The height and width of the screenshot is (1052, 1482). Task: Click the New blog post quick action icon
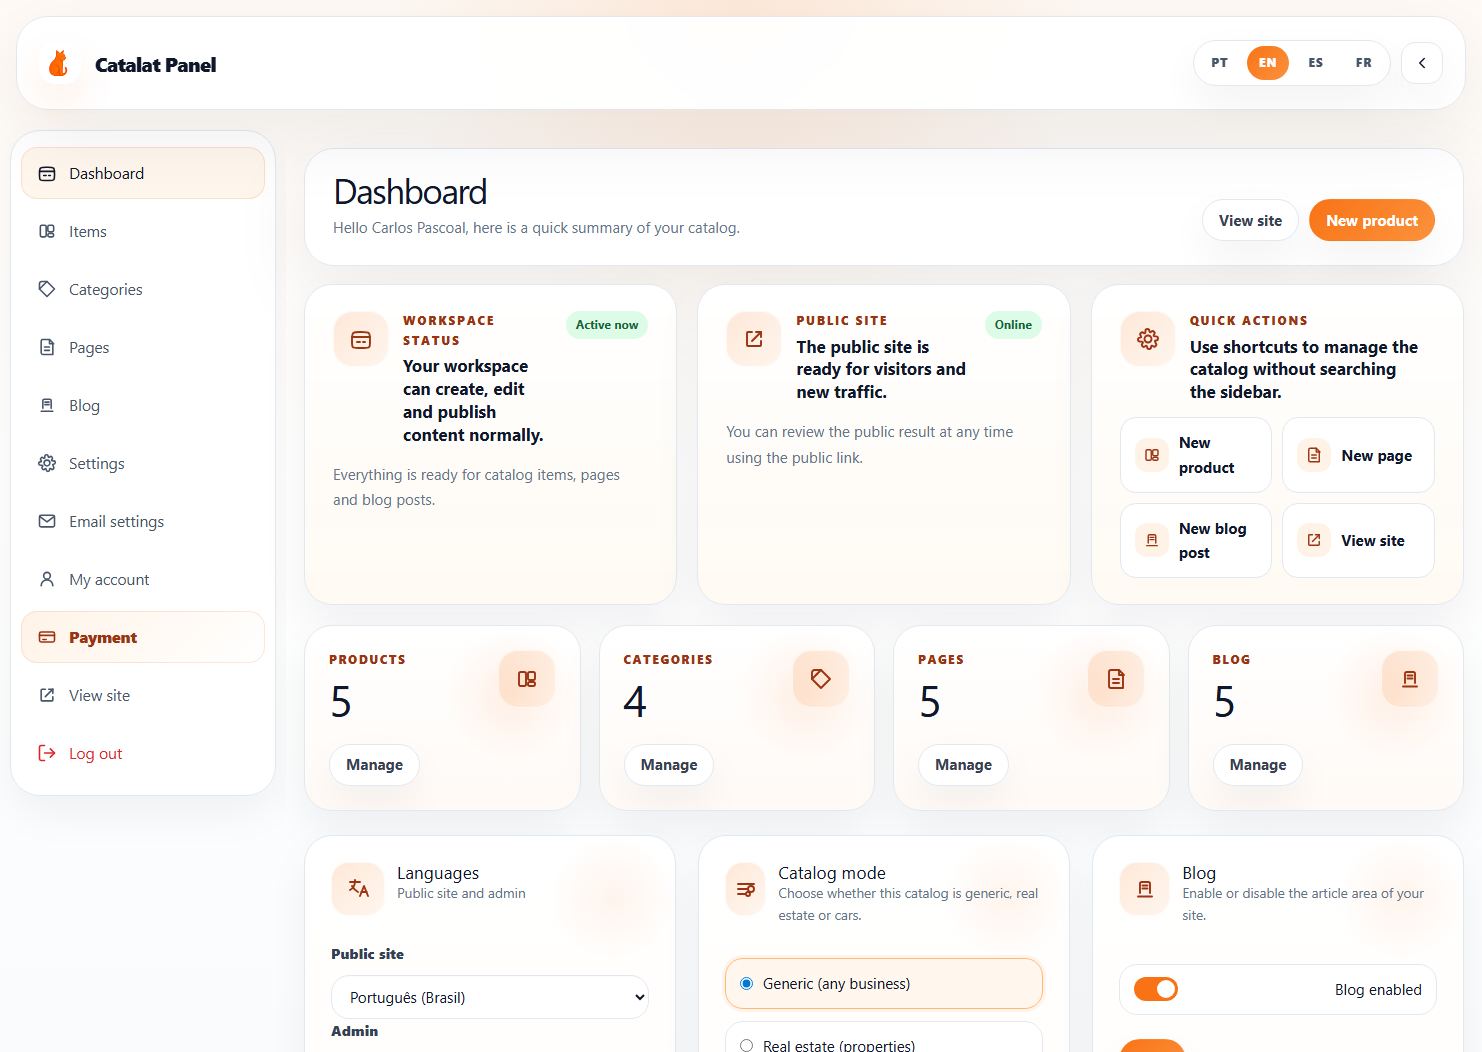click(1152, 540)
